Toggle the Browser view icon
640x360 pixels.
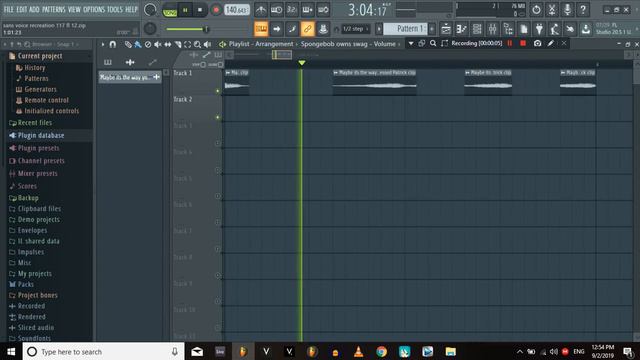pos(508,29)
